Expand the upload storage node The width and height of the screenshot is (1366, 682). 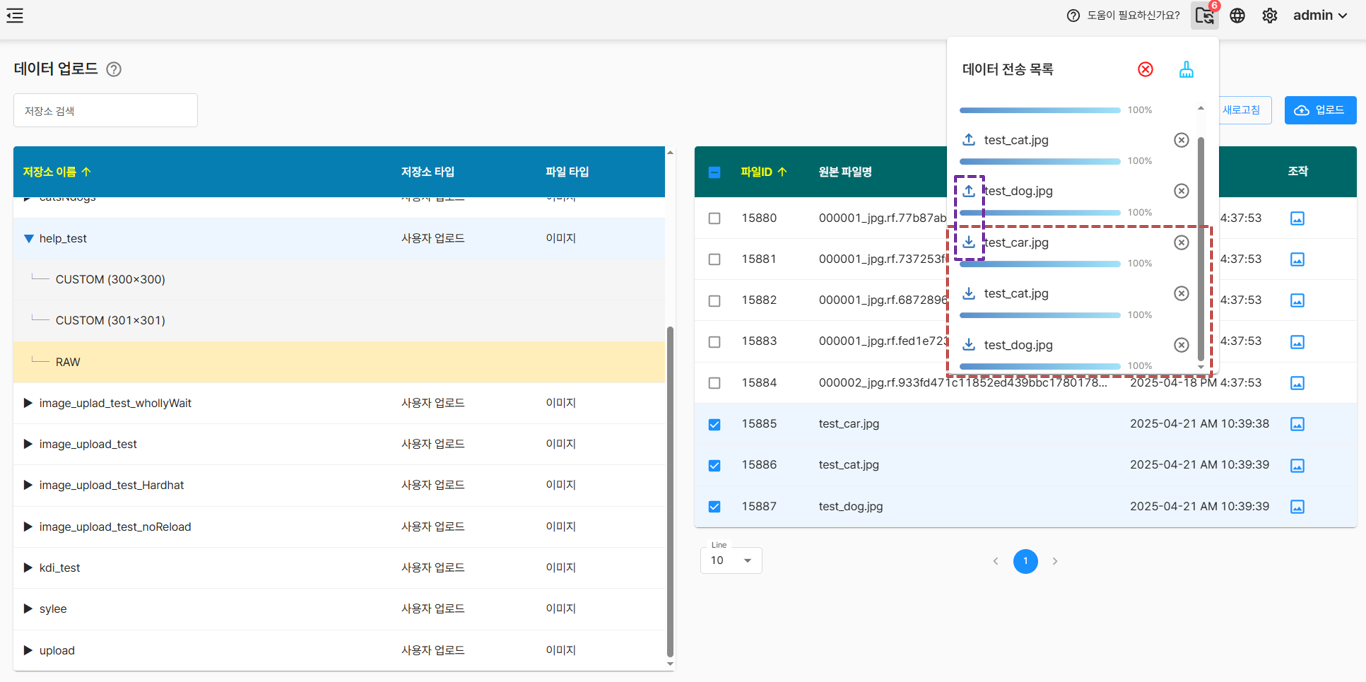pos(28,650)
